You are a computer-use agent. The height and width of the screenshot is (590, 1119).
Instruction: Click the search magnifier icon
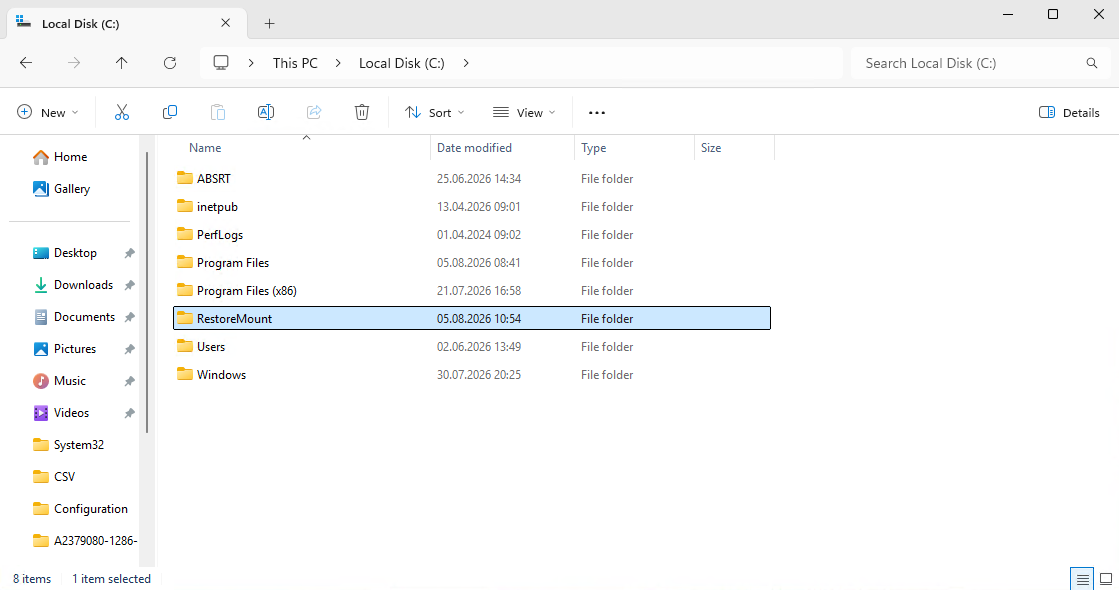coord(1092,63)
